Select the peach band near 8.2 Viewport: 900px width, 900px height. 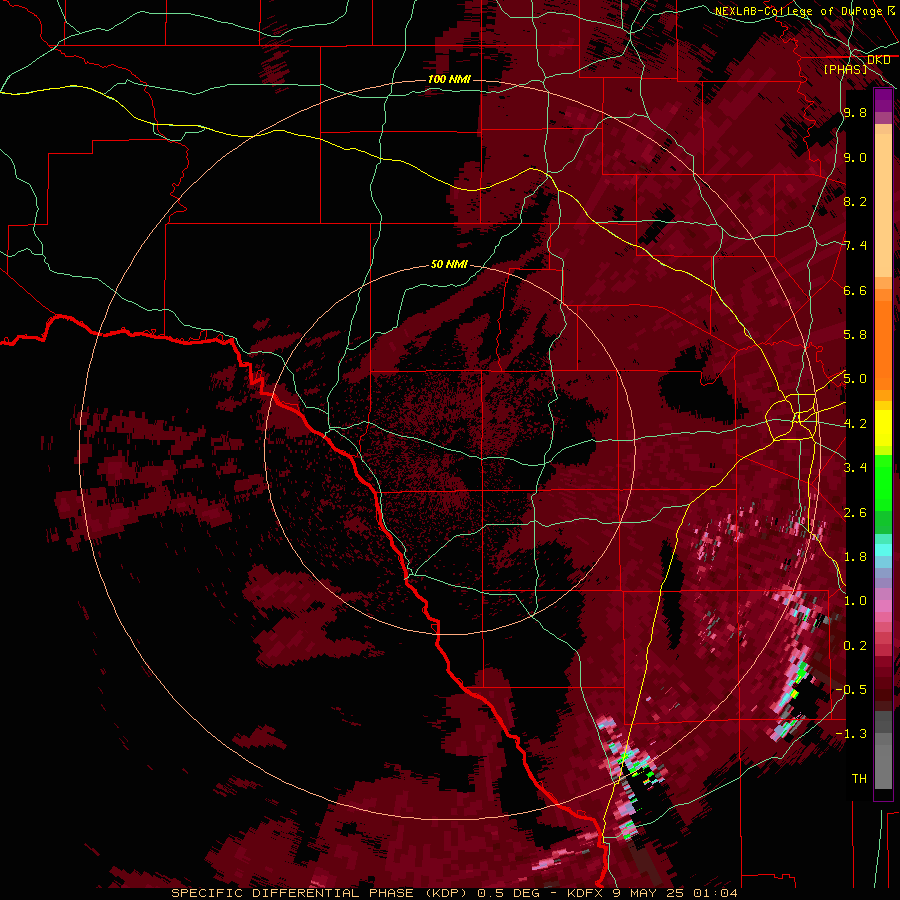tap(883, 205)
